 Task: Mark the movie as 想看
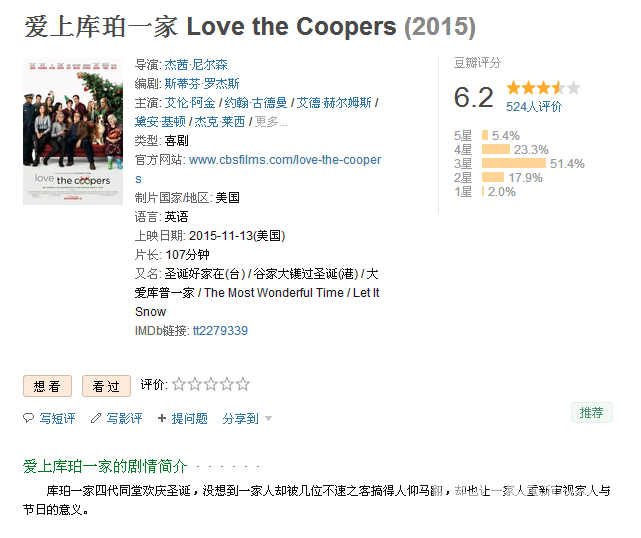[47, 386]
